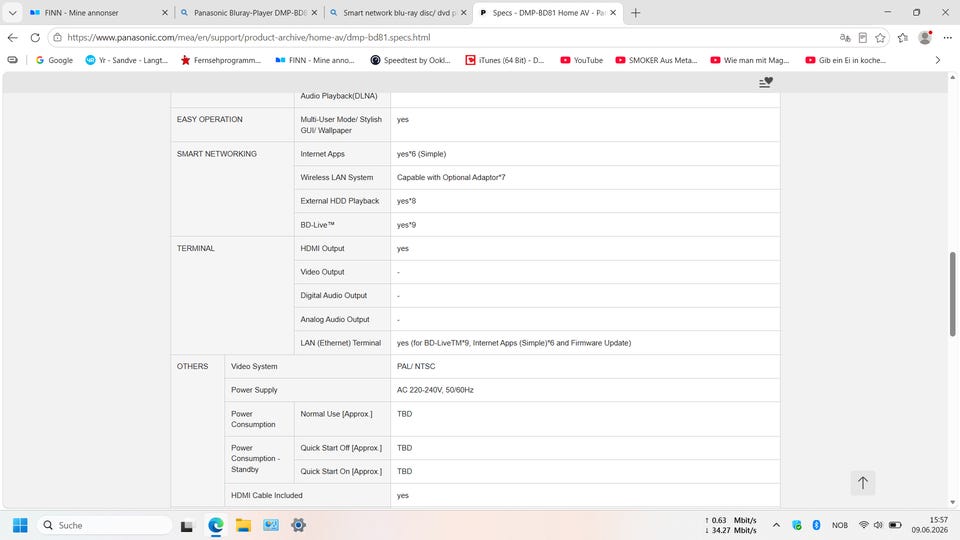Close the Smart network blu-ray disc tab
960x540 pixels.
pos(463,12)
